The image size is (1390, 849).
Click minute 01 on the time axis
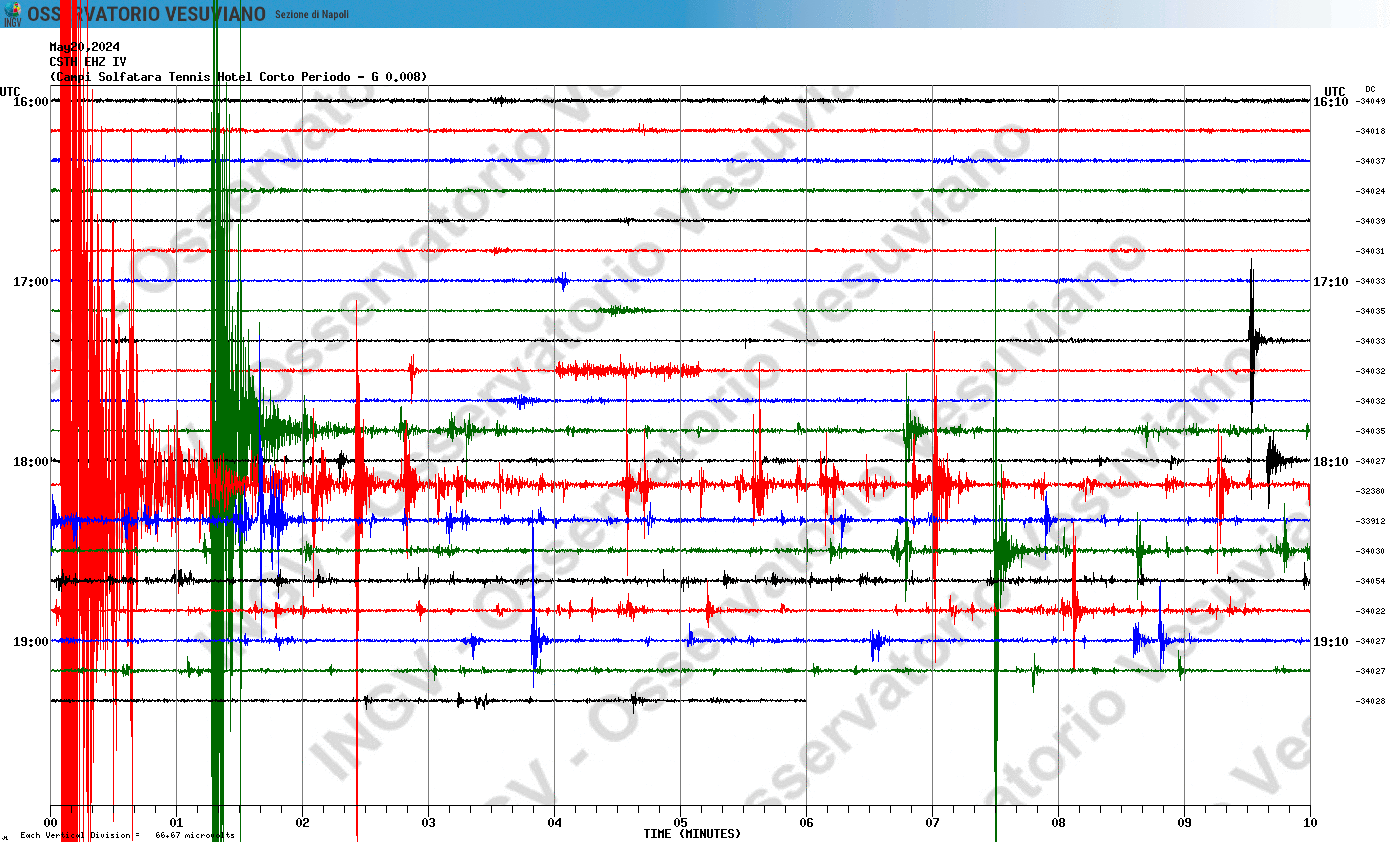[x=177, y=823]
